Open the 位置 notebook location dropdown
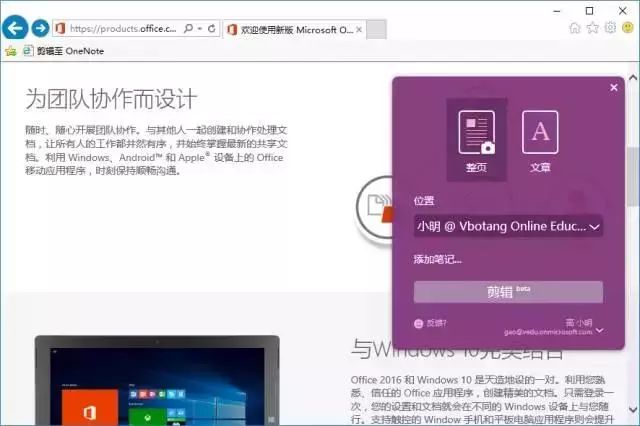The height and width of the screenshot is (426, 640). tap(508, 226)
